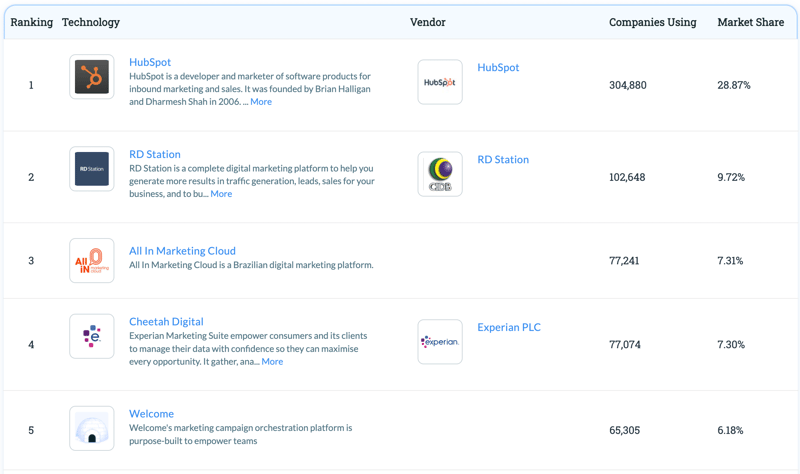
Task: Click the All In Marketing Cloud description text
Action: click(x=251, y=265)
